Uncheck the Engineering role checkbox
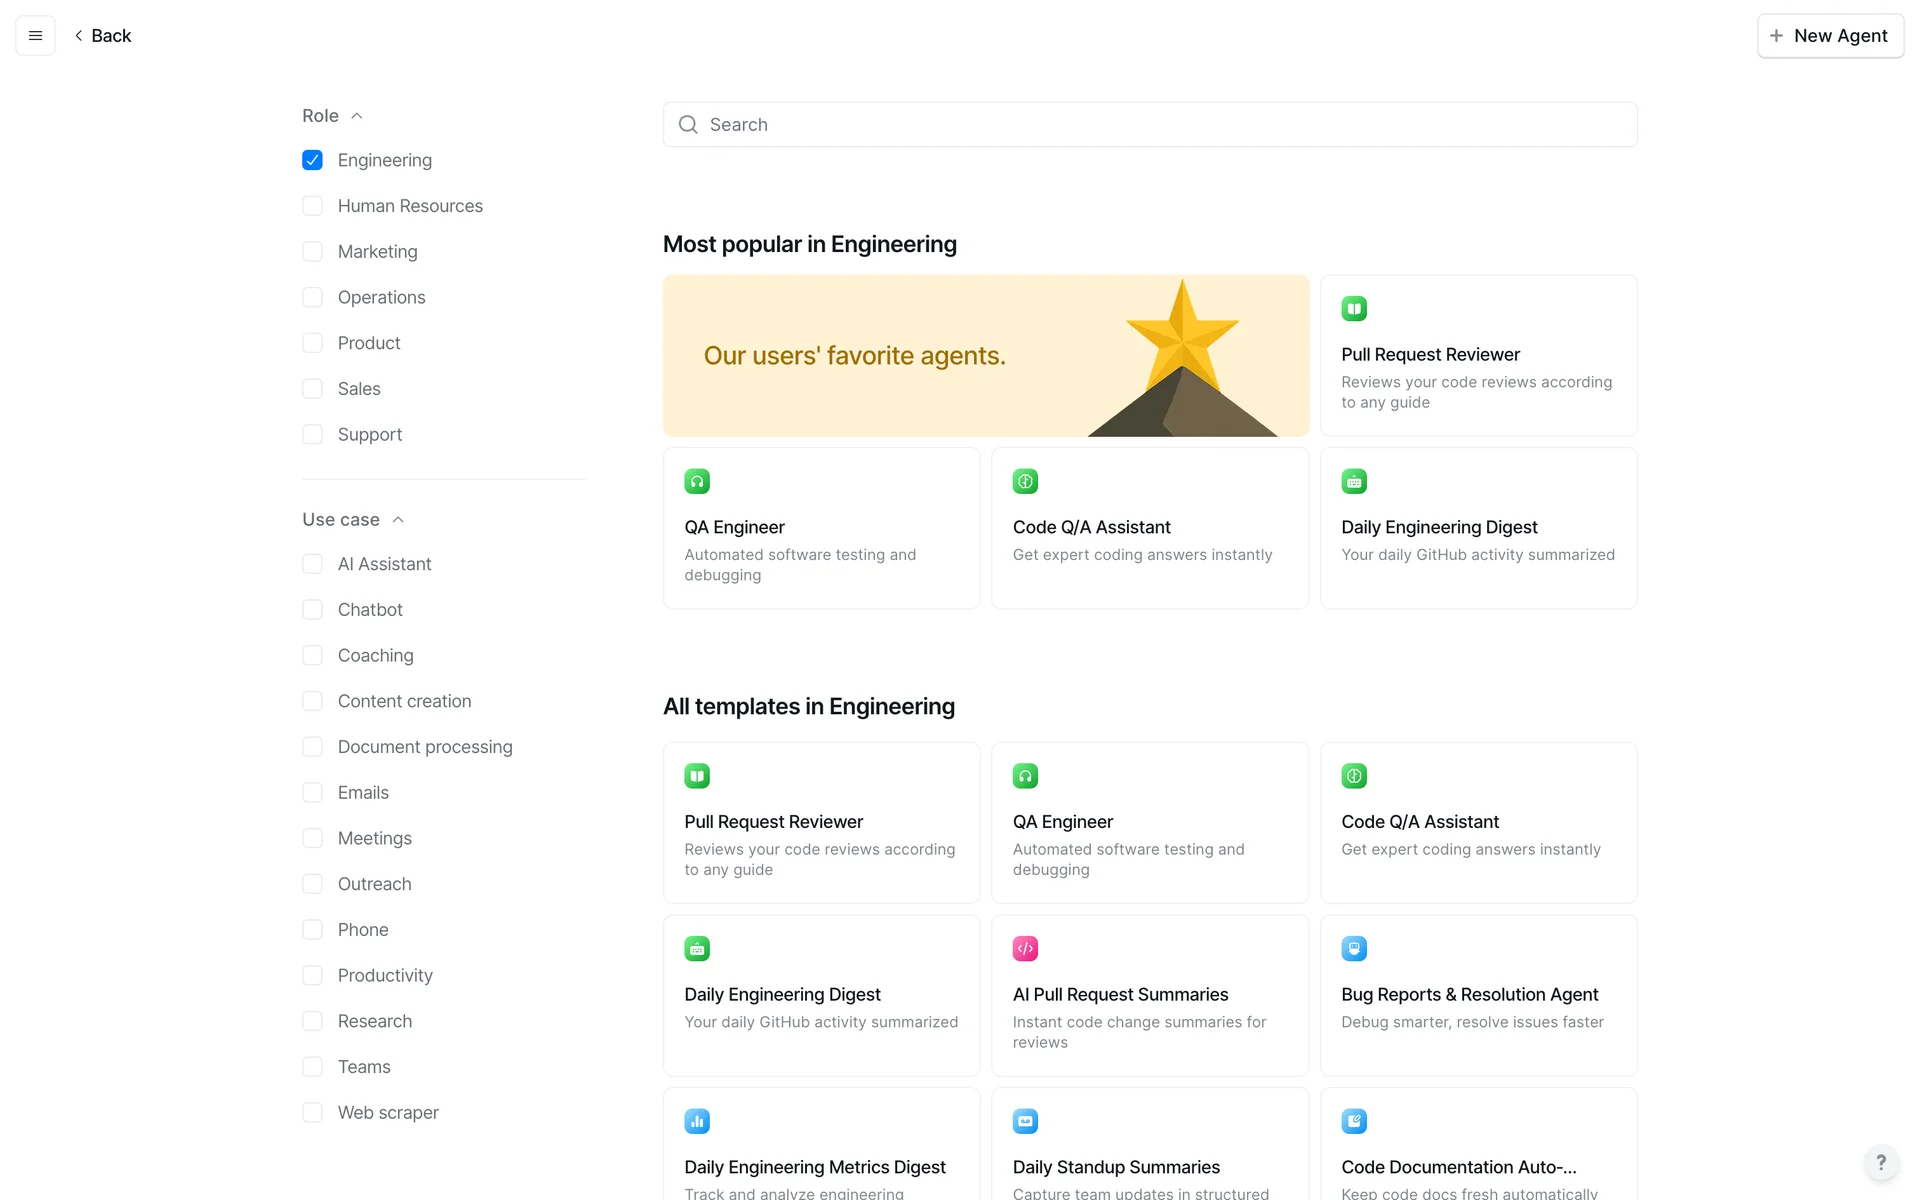The height and width of the screenshot is (1200, 1920). click(x=312, y=160)
